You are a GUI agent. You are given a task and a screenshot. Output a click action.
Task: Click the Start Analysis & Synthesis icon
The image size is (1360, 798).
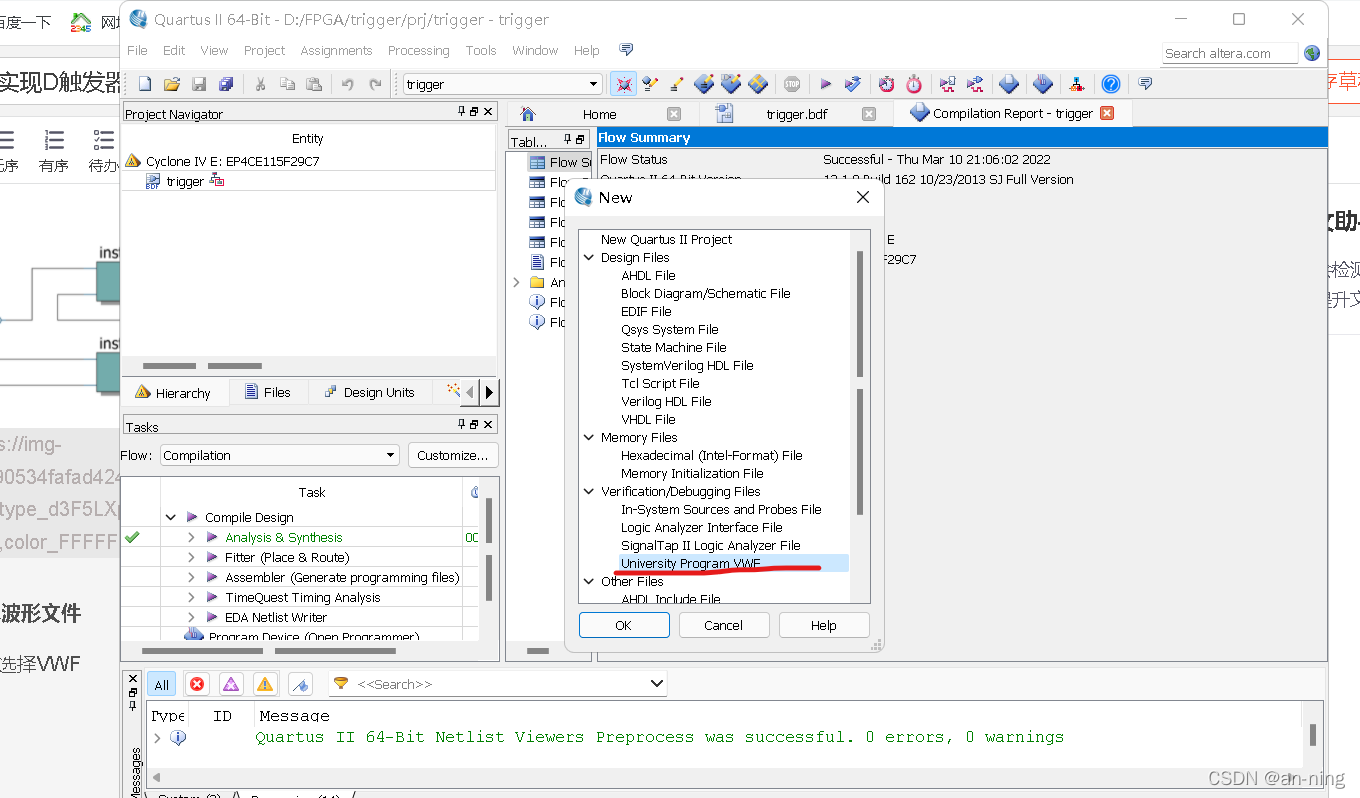pos(853,84)
